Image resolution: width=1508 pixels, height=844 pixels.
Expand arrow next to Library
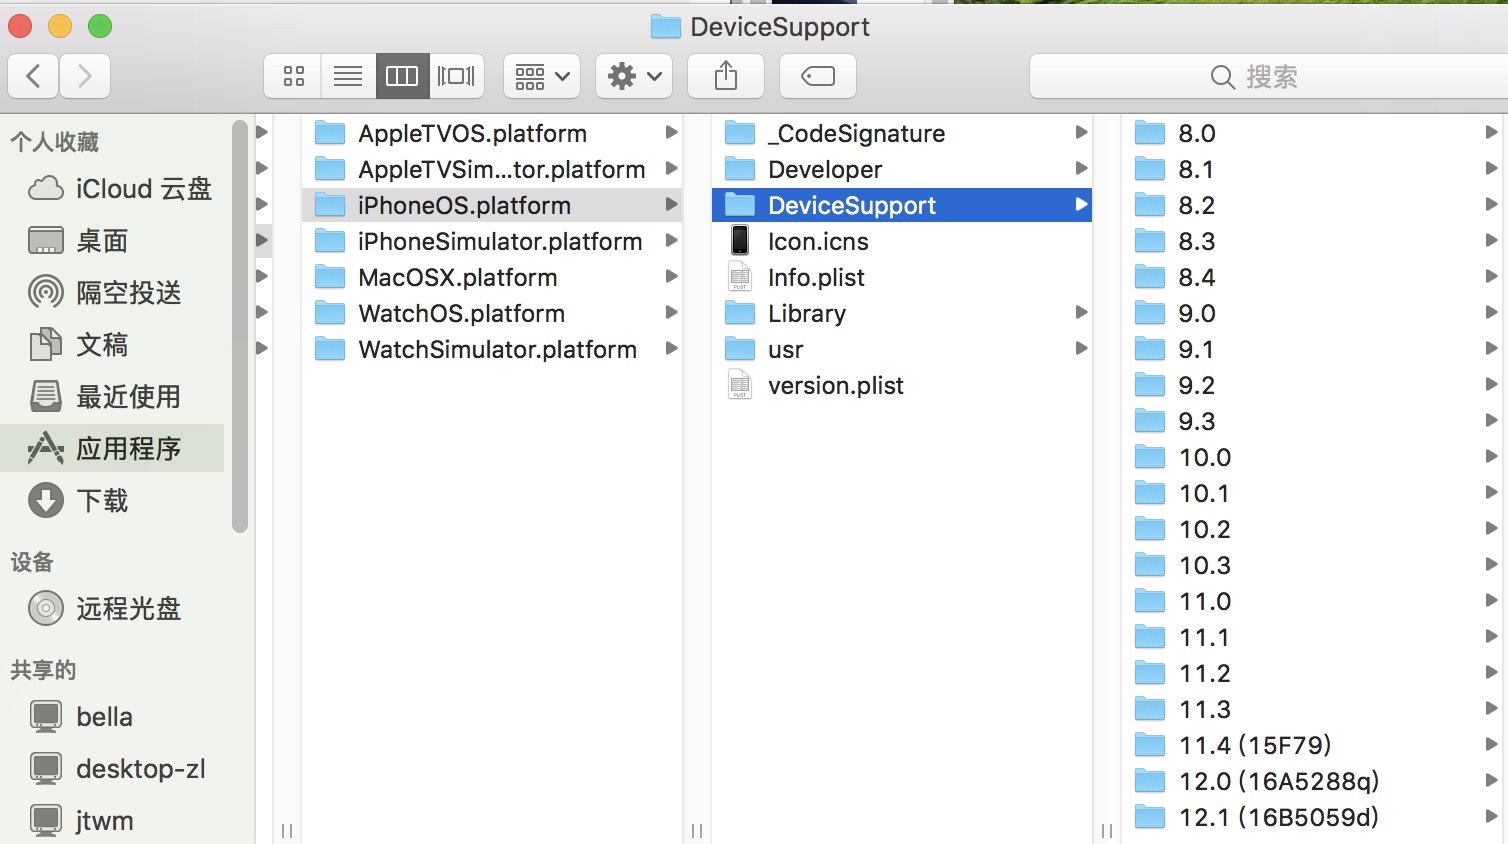1081,312
